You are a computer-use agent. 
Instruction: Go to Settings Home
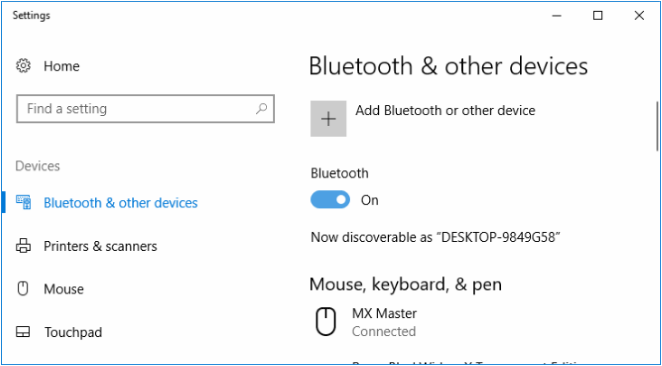(x=62, y=66)
